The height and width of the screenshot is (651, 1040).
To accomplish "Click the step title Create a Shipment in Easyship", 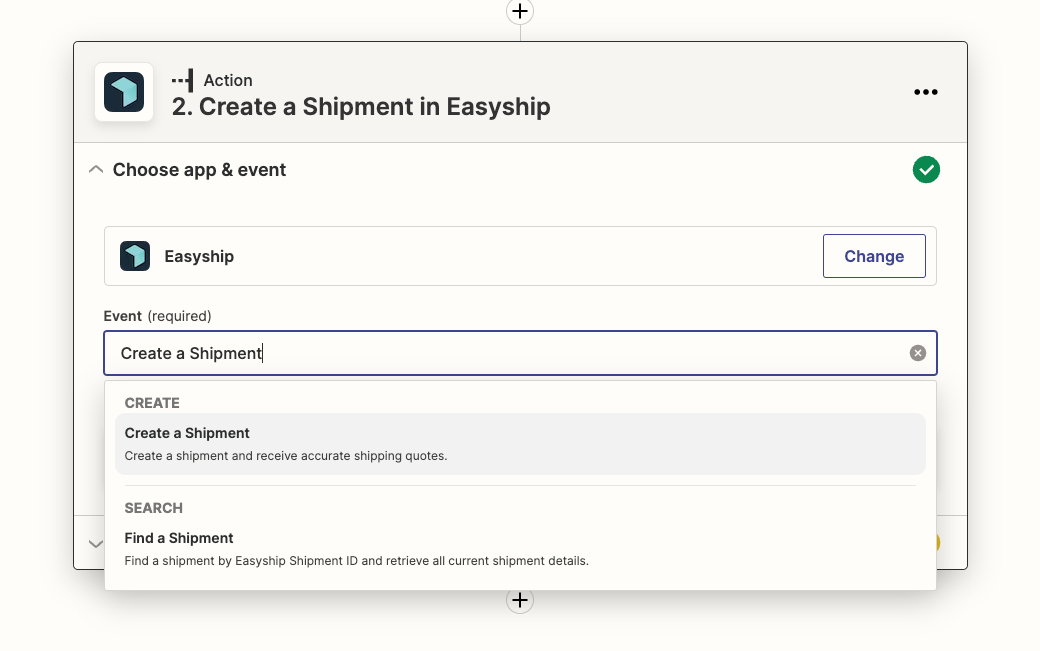I will pos(361,107).
